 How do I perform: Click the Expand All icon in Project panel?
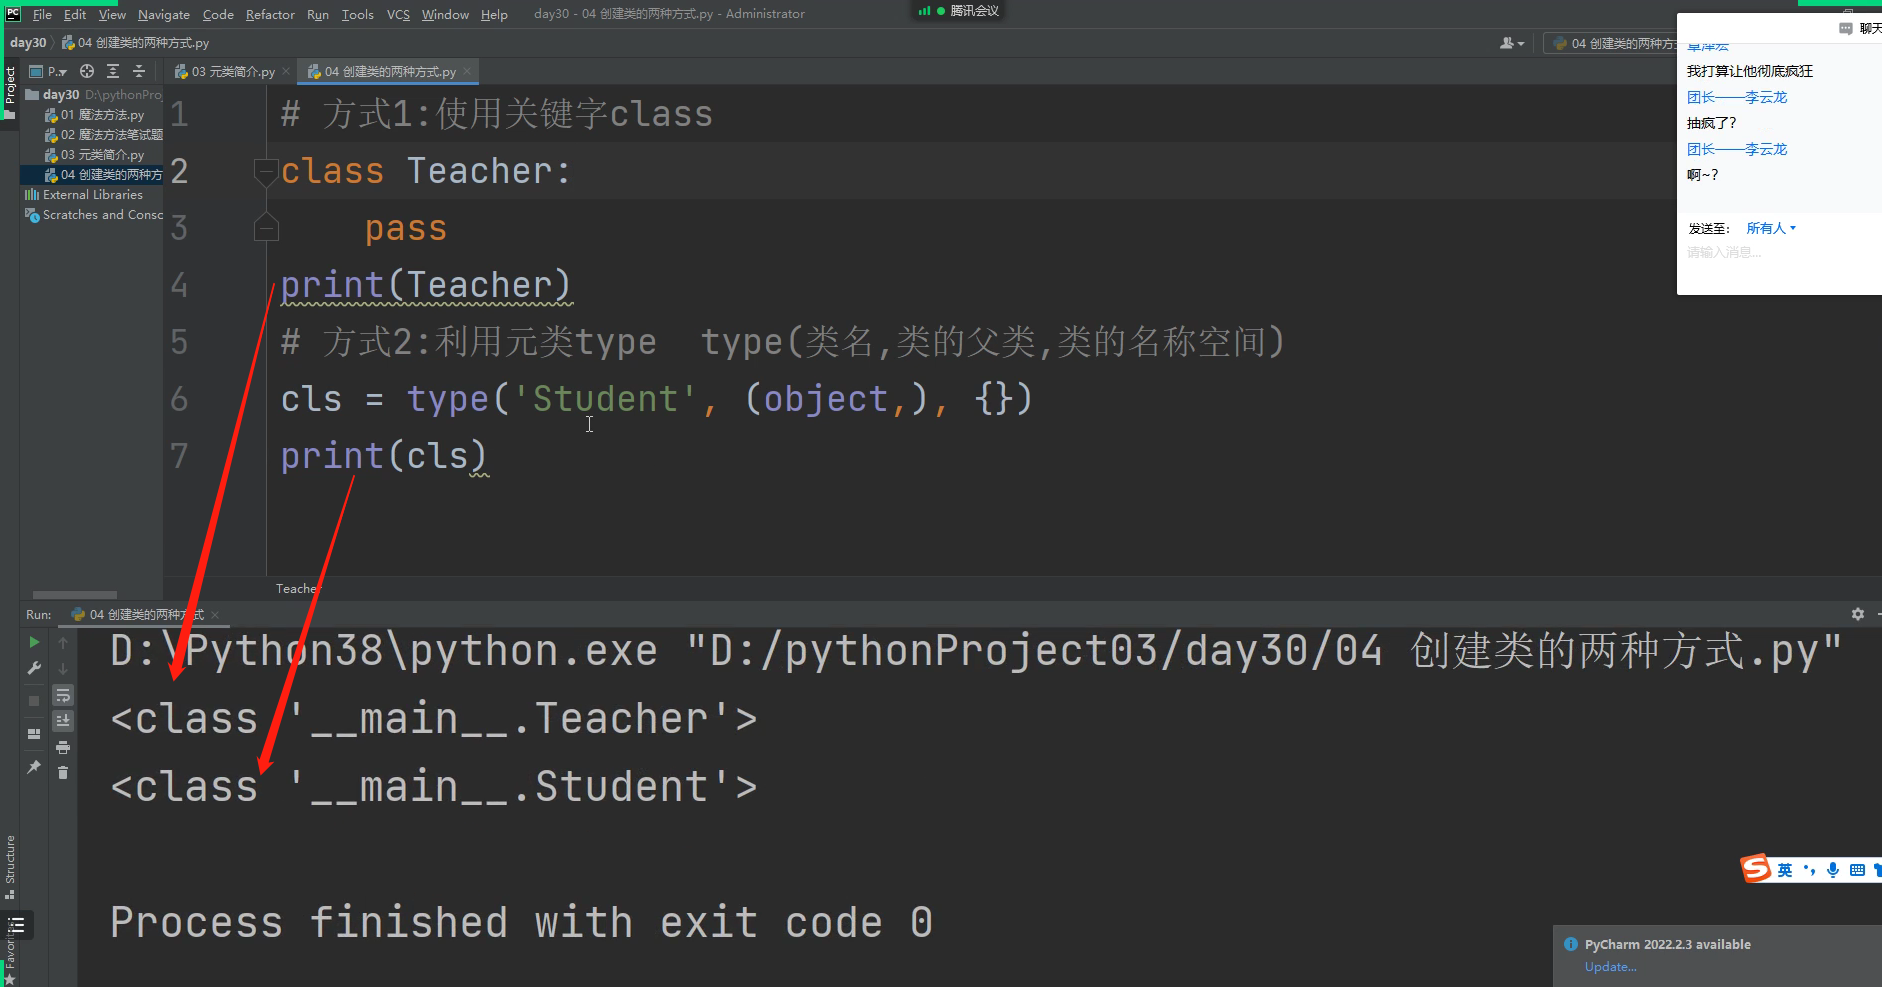point(113,71)
